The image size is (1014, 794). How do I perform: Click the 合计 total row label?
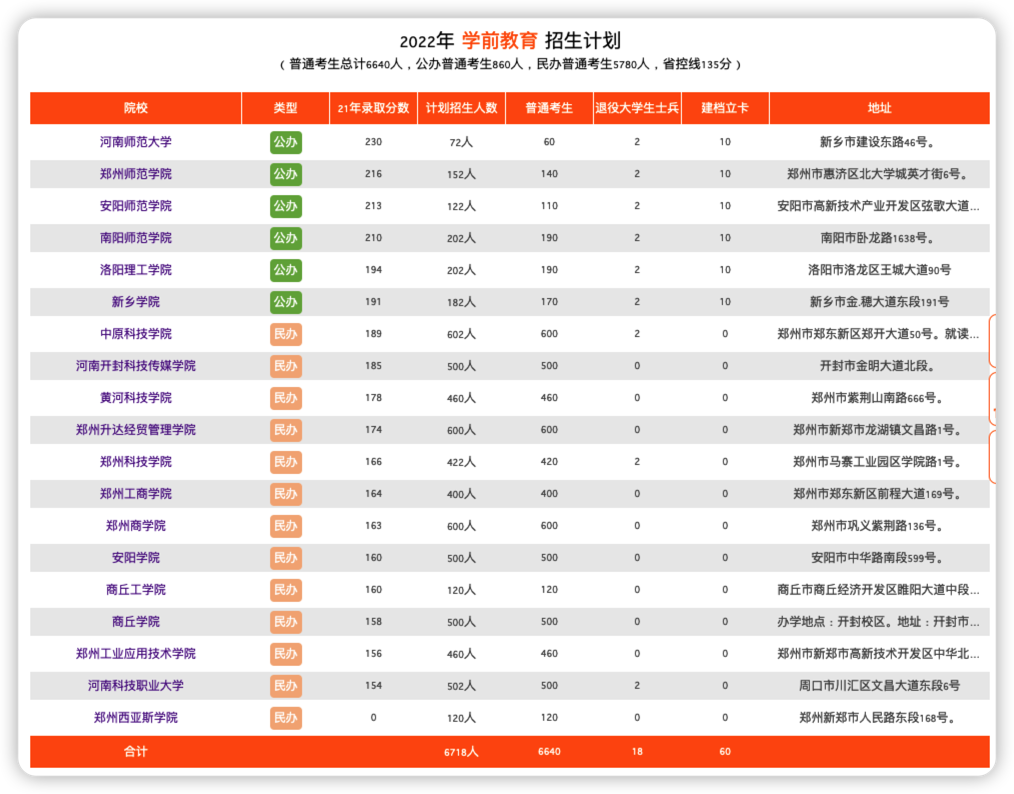[x=135, y=751]
